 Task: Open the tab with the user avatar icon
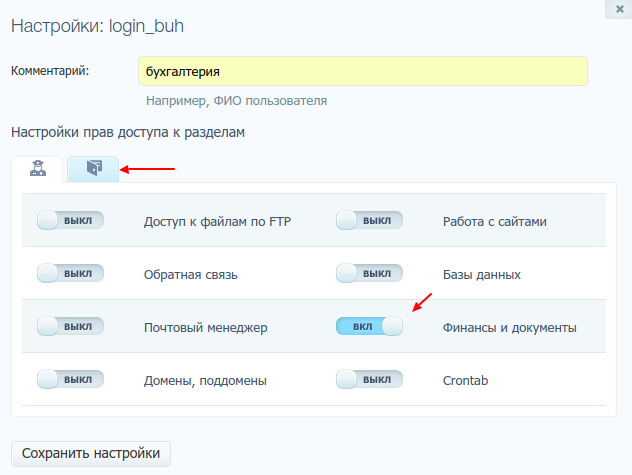click(37, 169)
